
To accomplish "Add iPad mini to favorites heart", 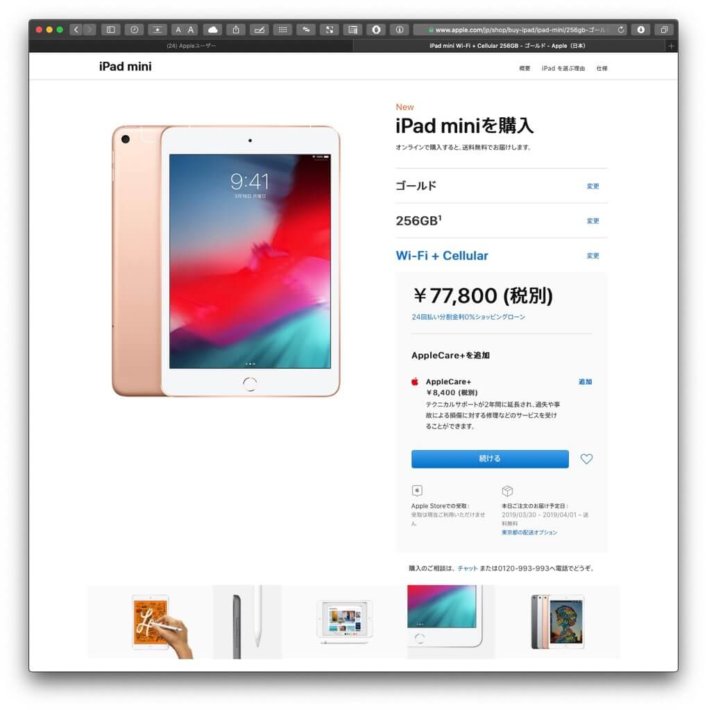I will click(x=587, y=459).
